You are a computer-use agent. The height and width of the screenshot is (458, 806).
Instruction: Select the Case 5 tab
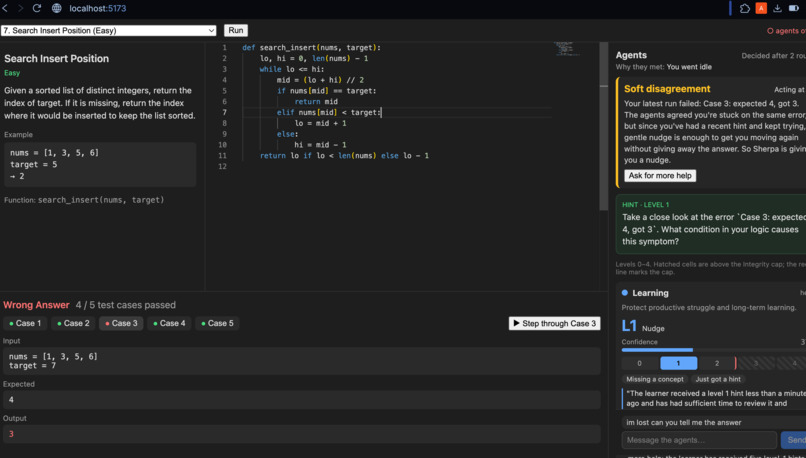217,323
